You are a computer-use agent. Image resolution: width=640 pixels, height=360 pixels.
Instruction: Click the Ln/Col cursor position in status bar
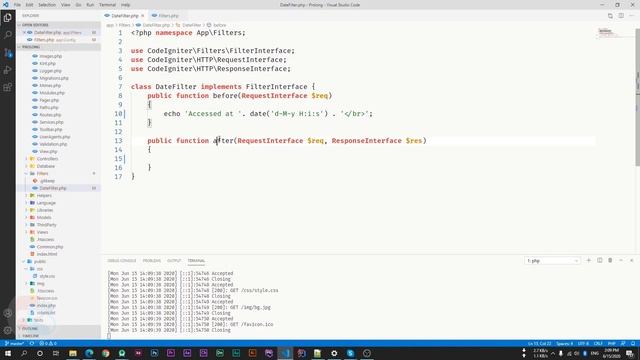539,344
